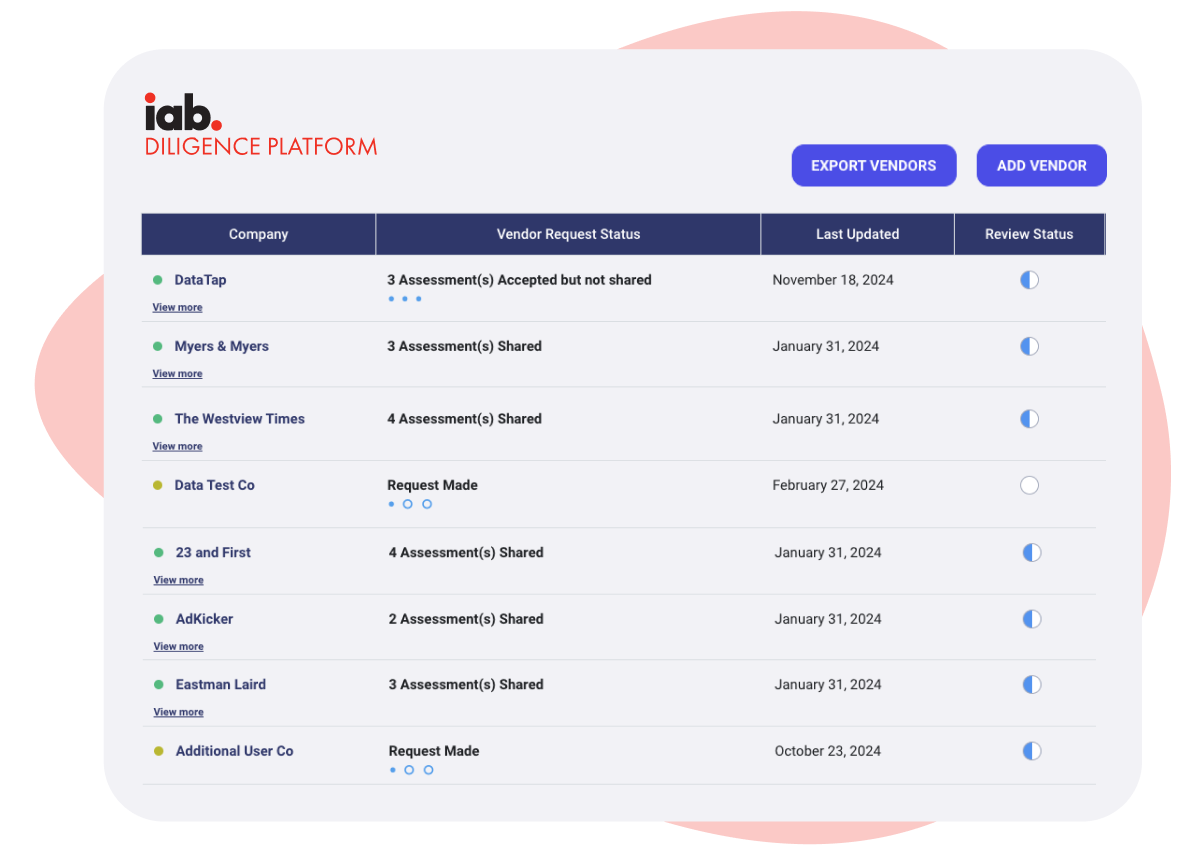Expand View more under Eastman Laird
Image resolution: width=1200 pixels, height=848 pixels.
pyautogui.click(x=178, y=712)
